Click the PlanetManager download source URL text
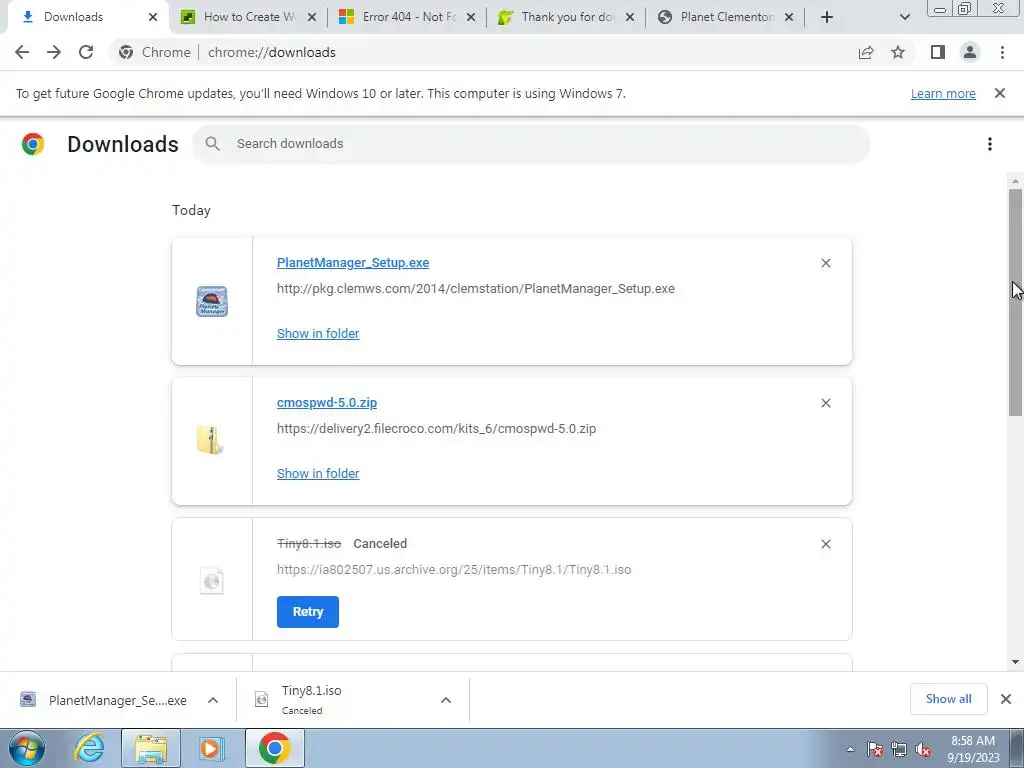Image resolution: width=1024 pixels, height=768 pixels. (x=475, y=289)
